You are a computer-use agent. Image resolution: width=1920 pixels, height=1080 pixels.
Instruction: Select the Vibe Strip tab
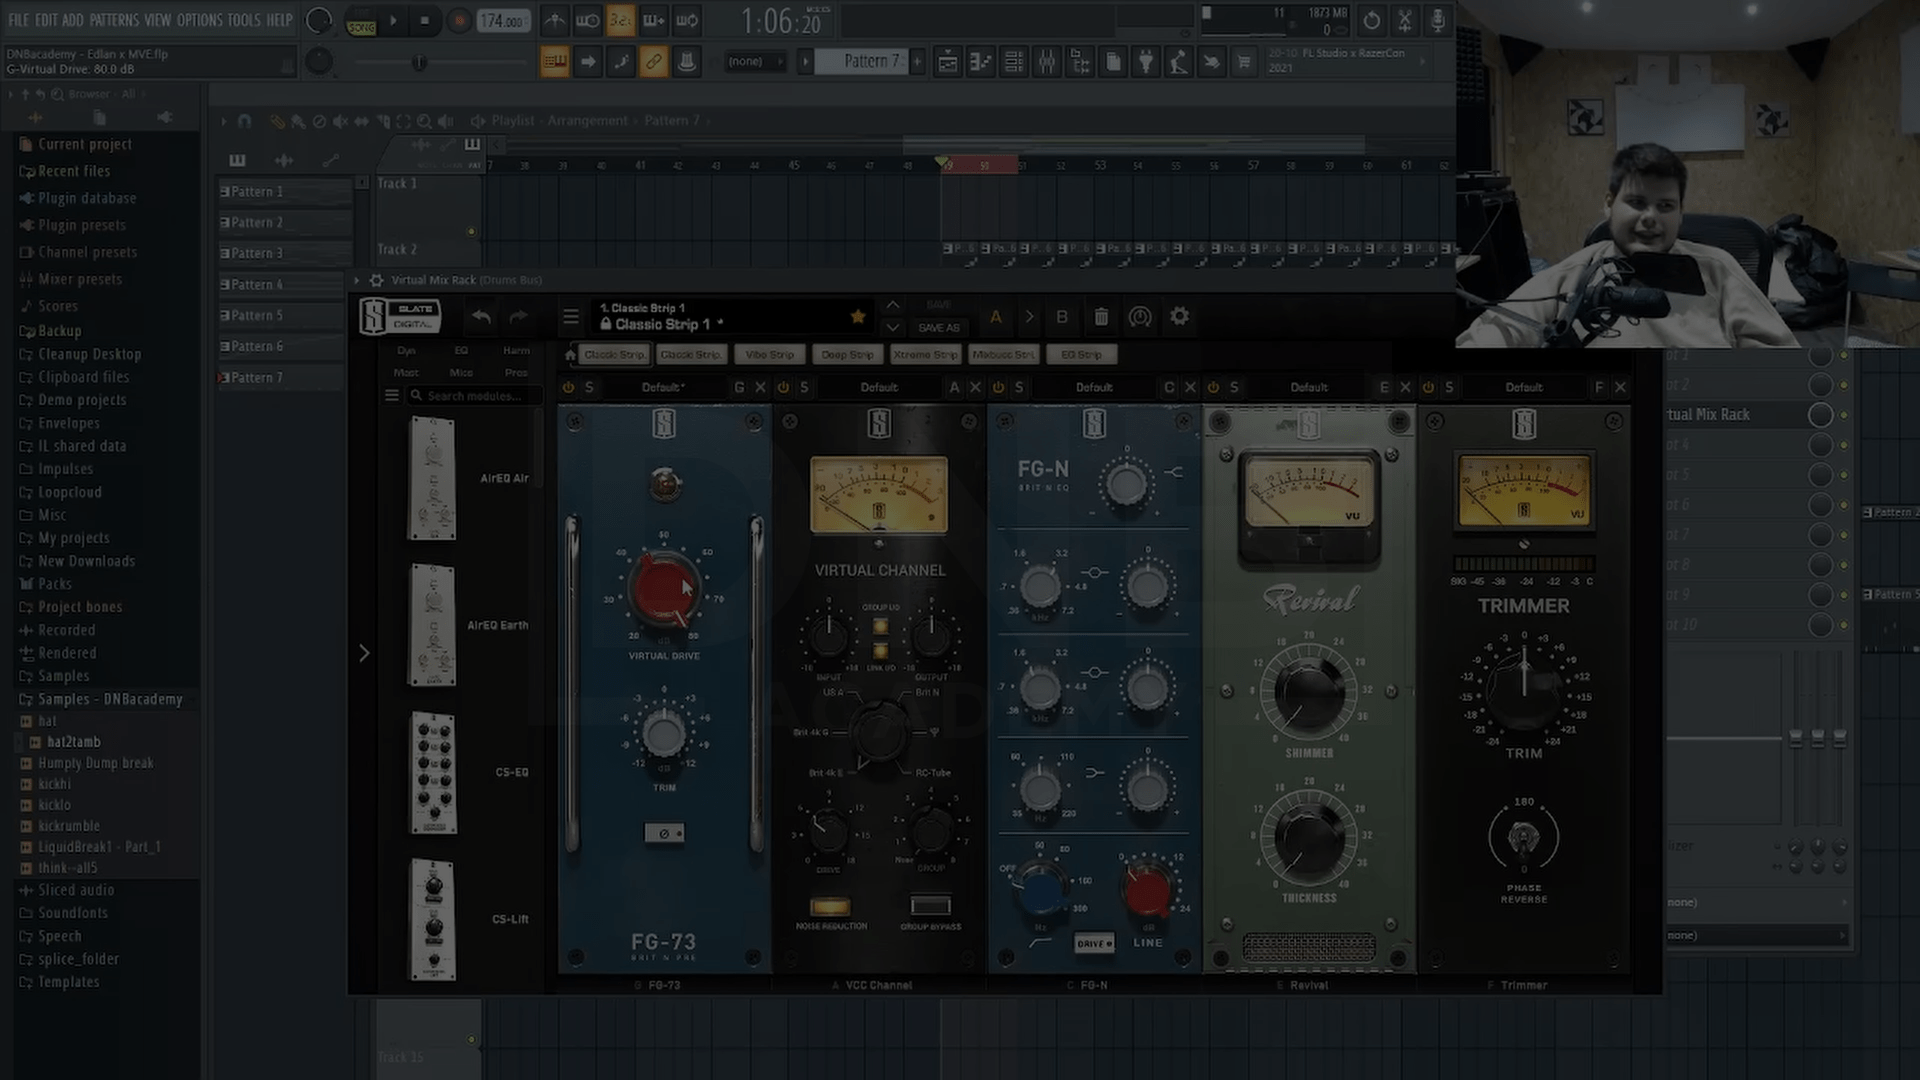pos(769,355)
